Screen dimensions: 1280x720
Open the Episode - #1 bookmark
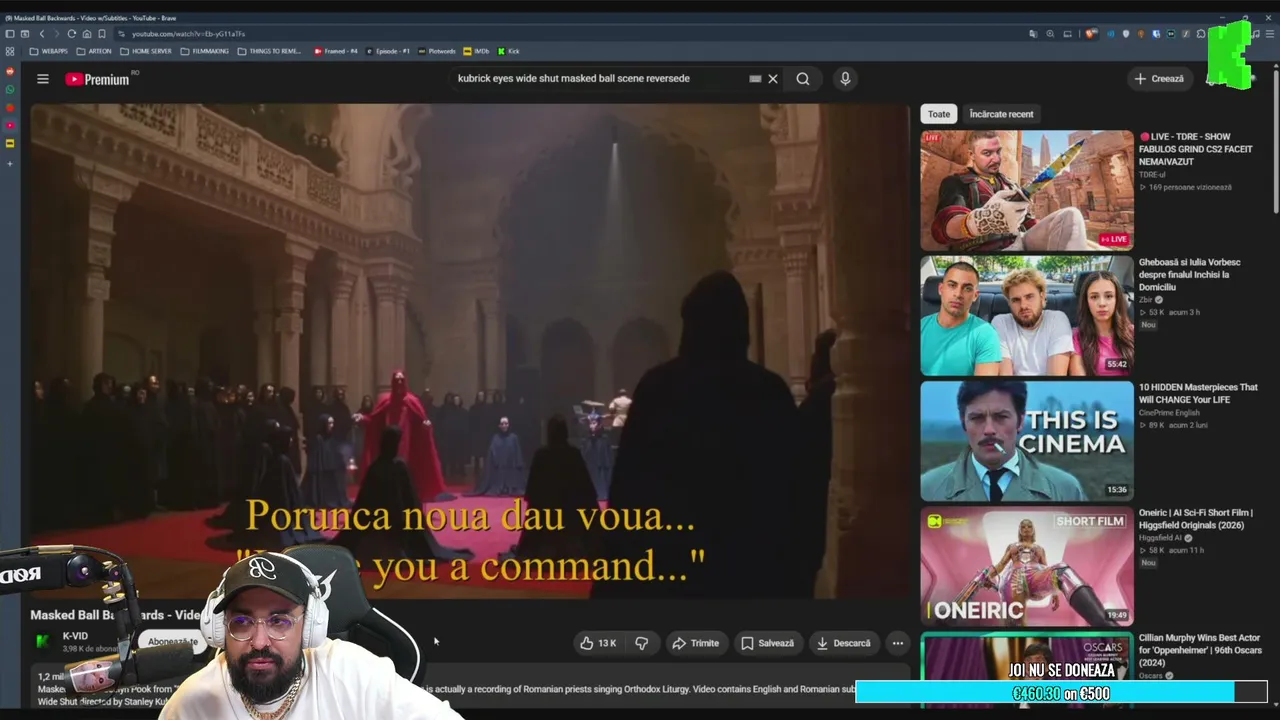[388, 51]
